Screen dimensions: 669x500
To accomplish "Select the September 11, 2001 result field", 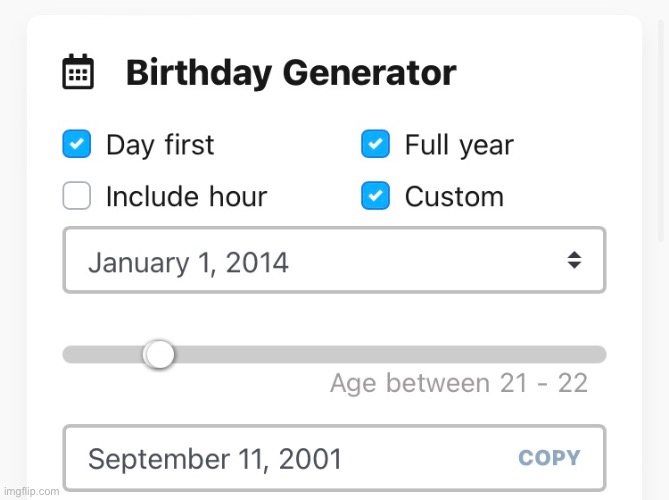I will 334,458.
